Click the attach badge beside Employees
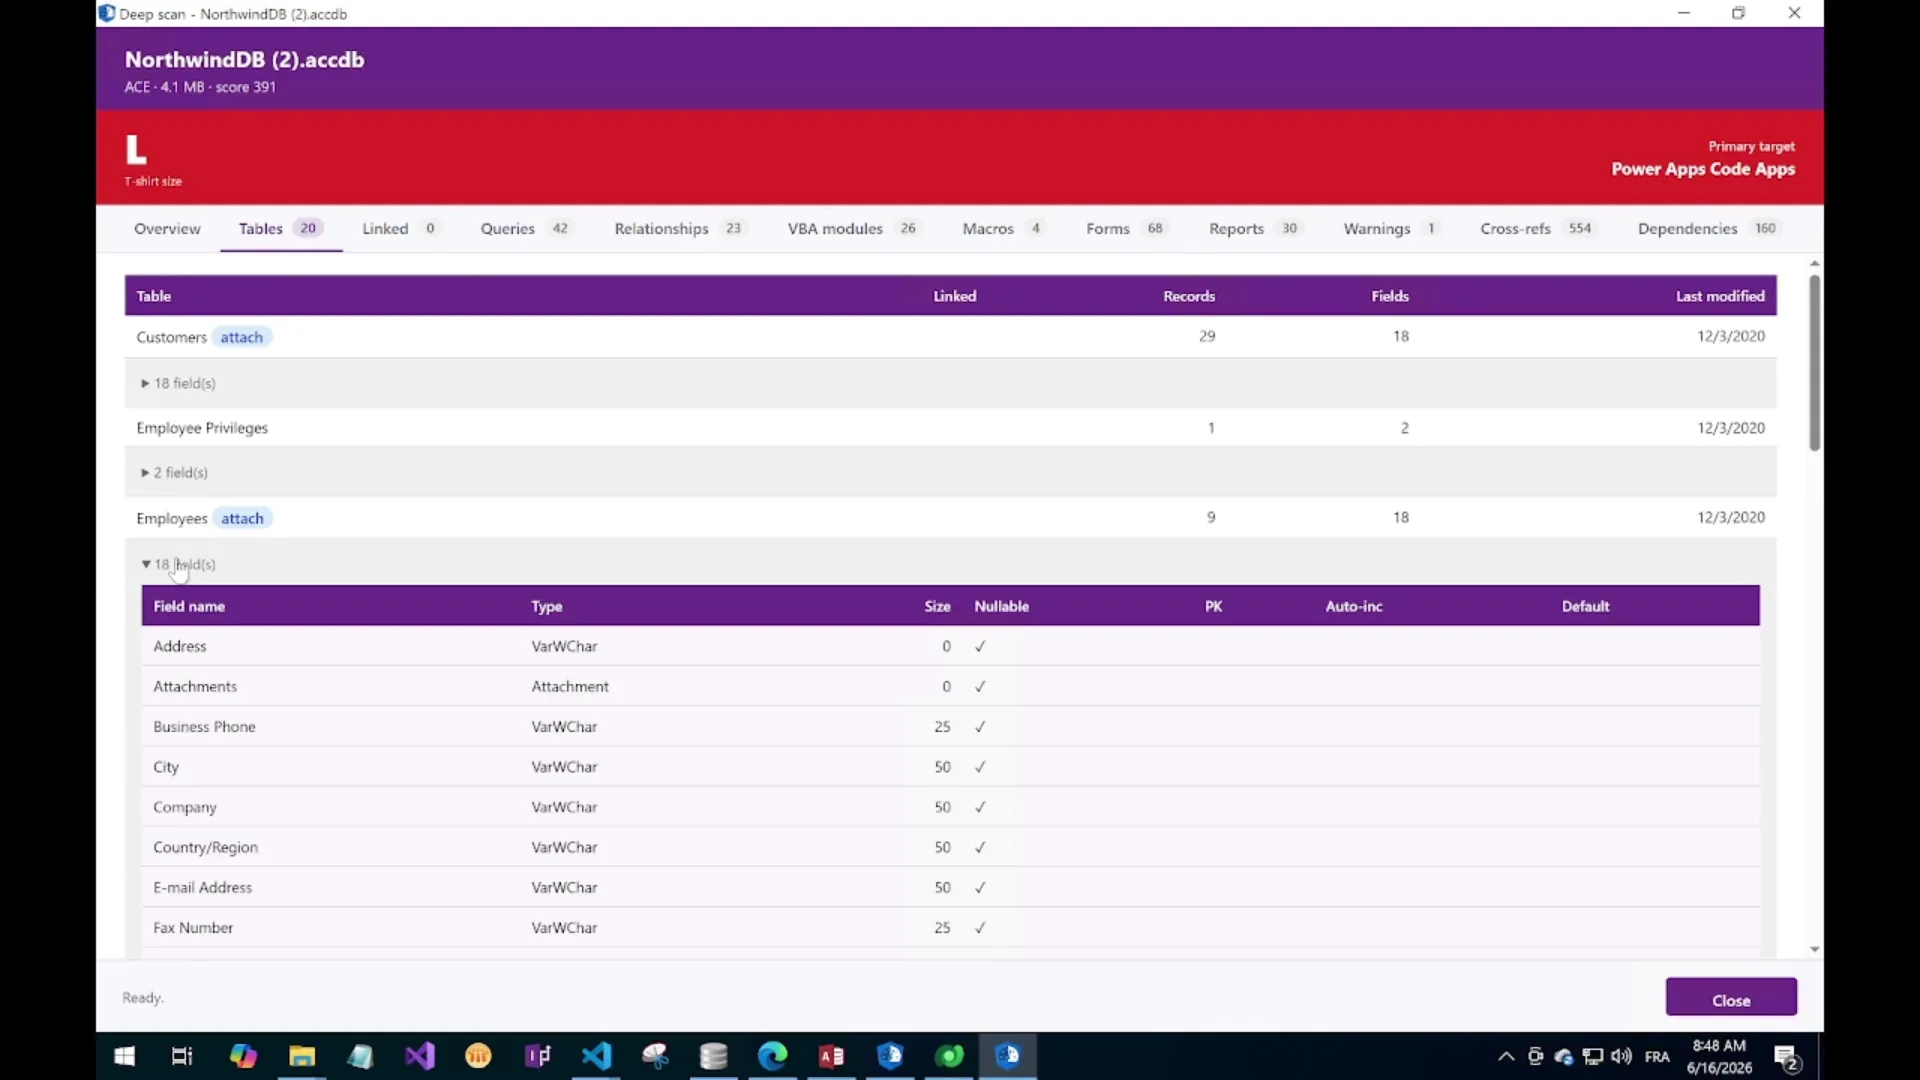This screenshot has height=1080, width=1920. (x=242, y=519)
